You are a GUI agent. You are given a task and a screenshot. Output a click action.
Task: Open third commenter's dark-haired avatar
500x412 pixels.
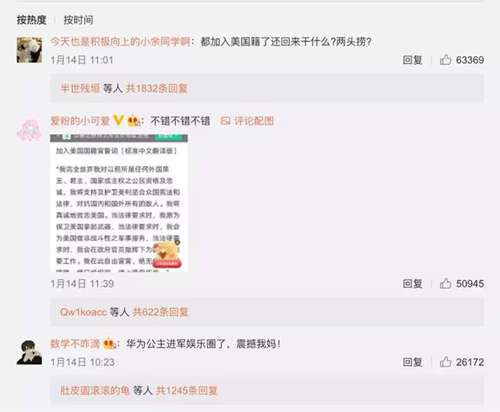[29, 352]
